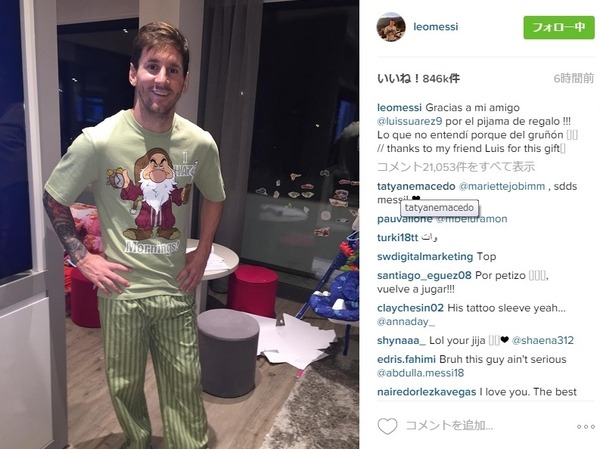Viewport: 600px width, 449px height.
Task: Click the 6時間前 post timestamp
Action: [574, 78]
